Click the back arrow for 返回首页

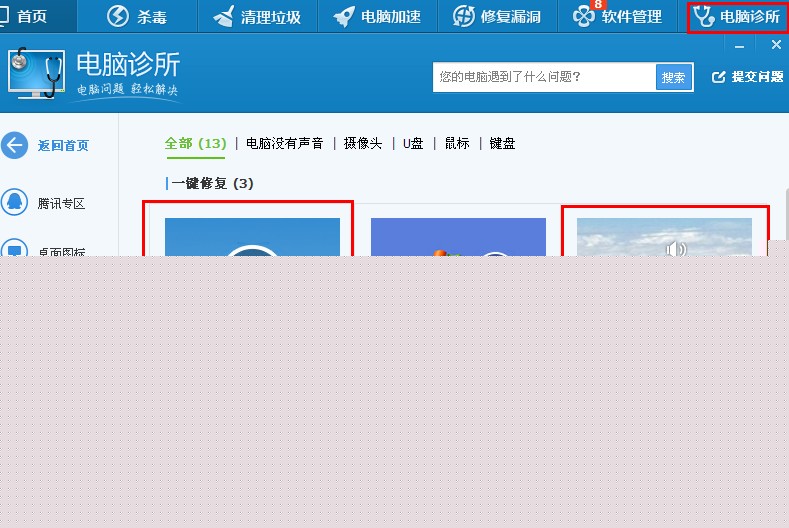coord(15,145)
